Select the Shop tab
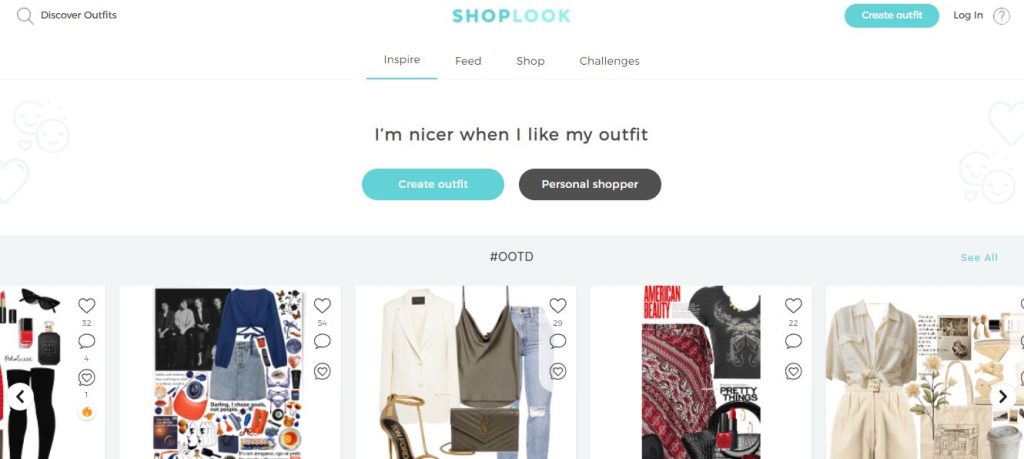This screenshot has width=1024, height=459. point(530,61)
